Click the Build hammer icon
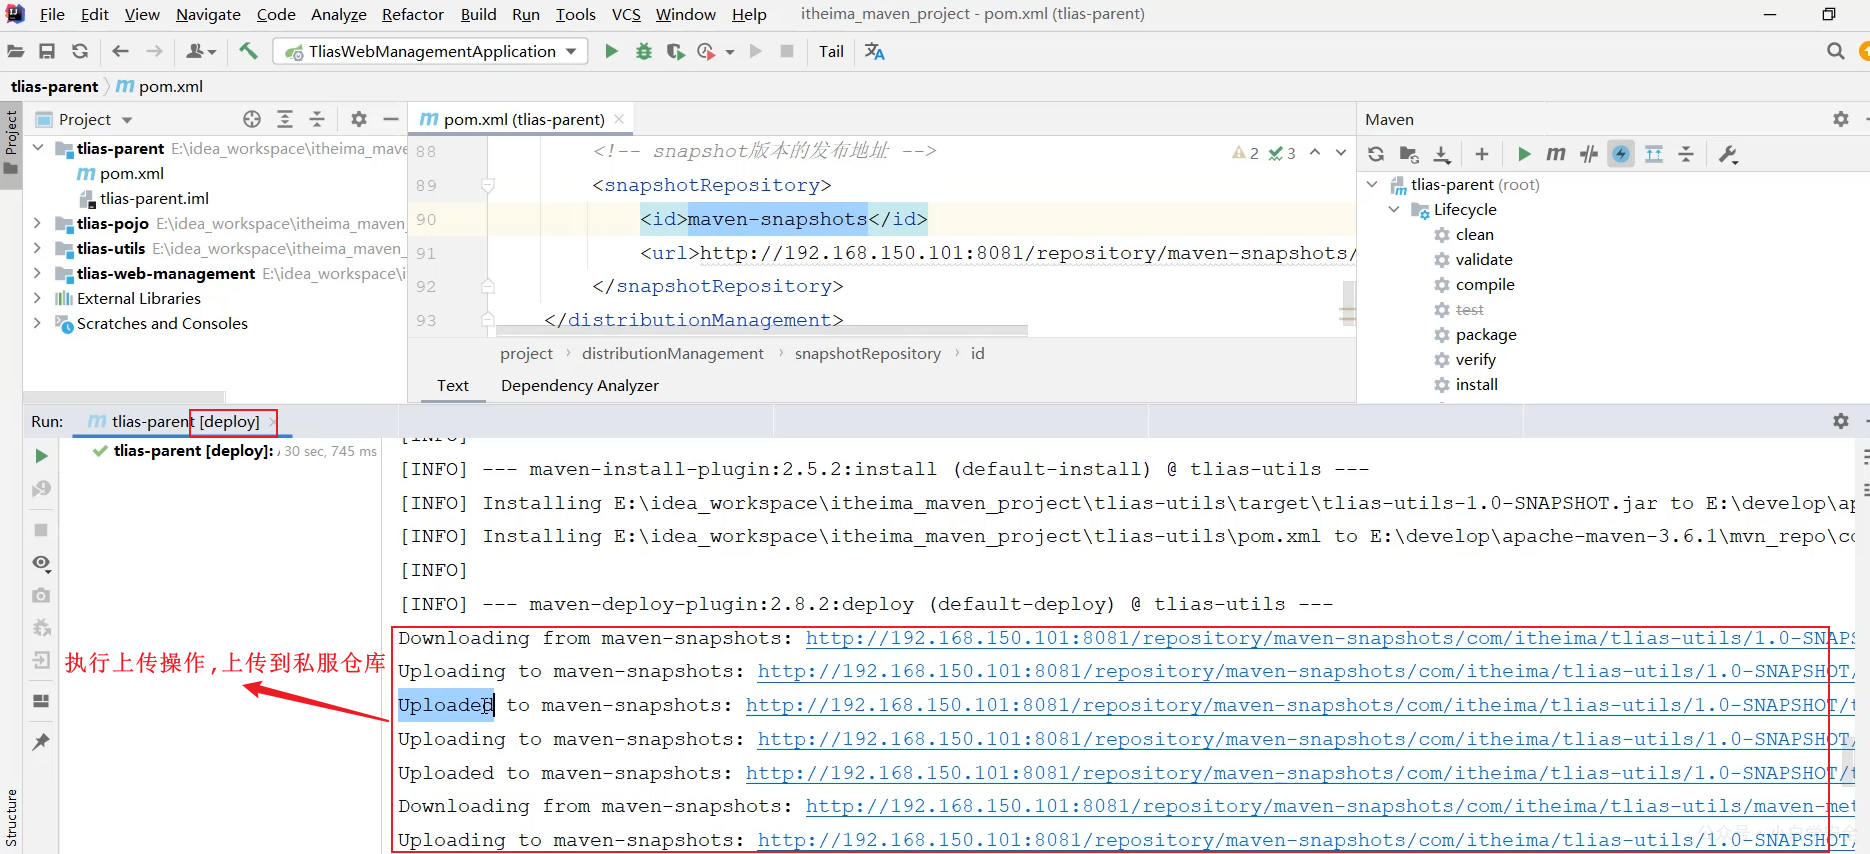The width and height of the screenshot is (1870, 854). [x=249, y=51]
